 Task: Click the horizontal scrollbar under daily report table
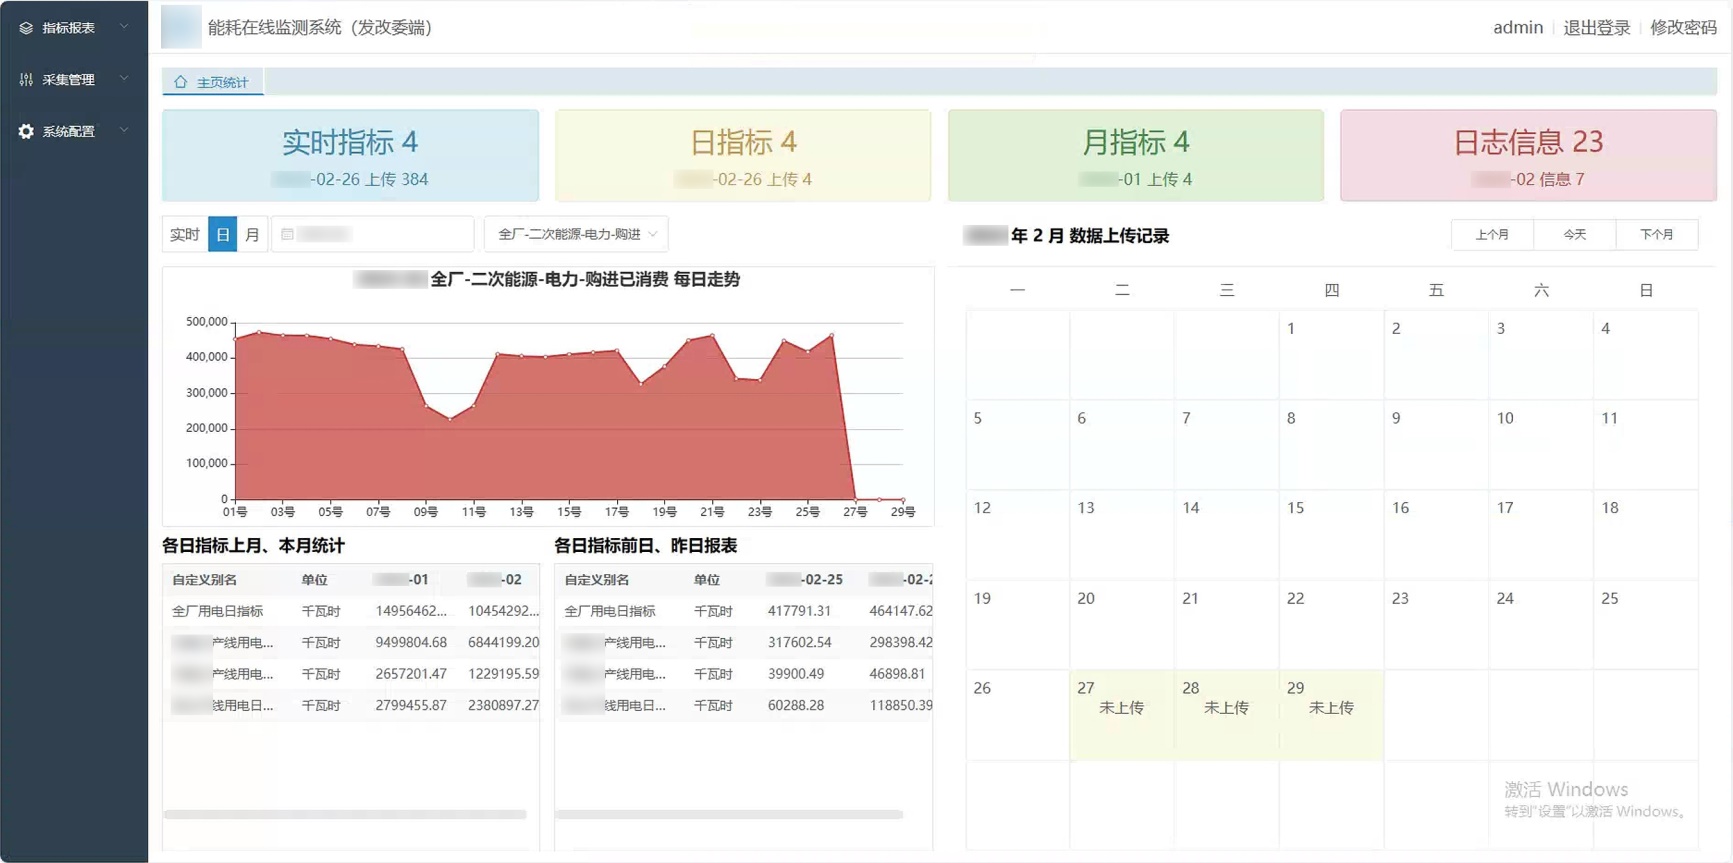pos(729,814)
